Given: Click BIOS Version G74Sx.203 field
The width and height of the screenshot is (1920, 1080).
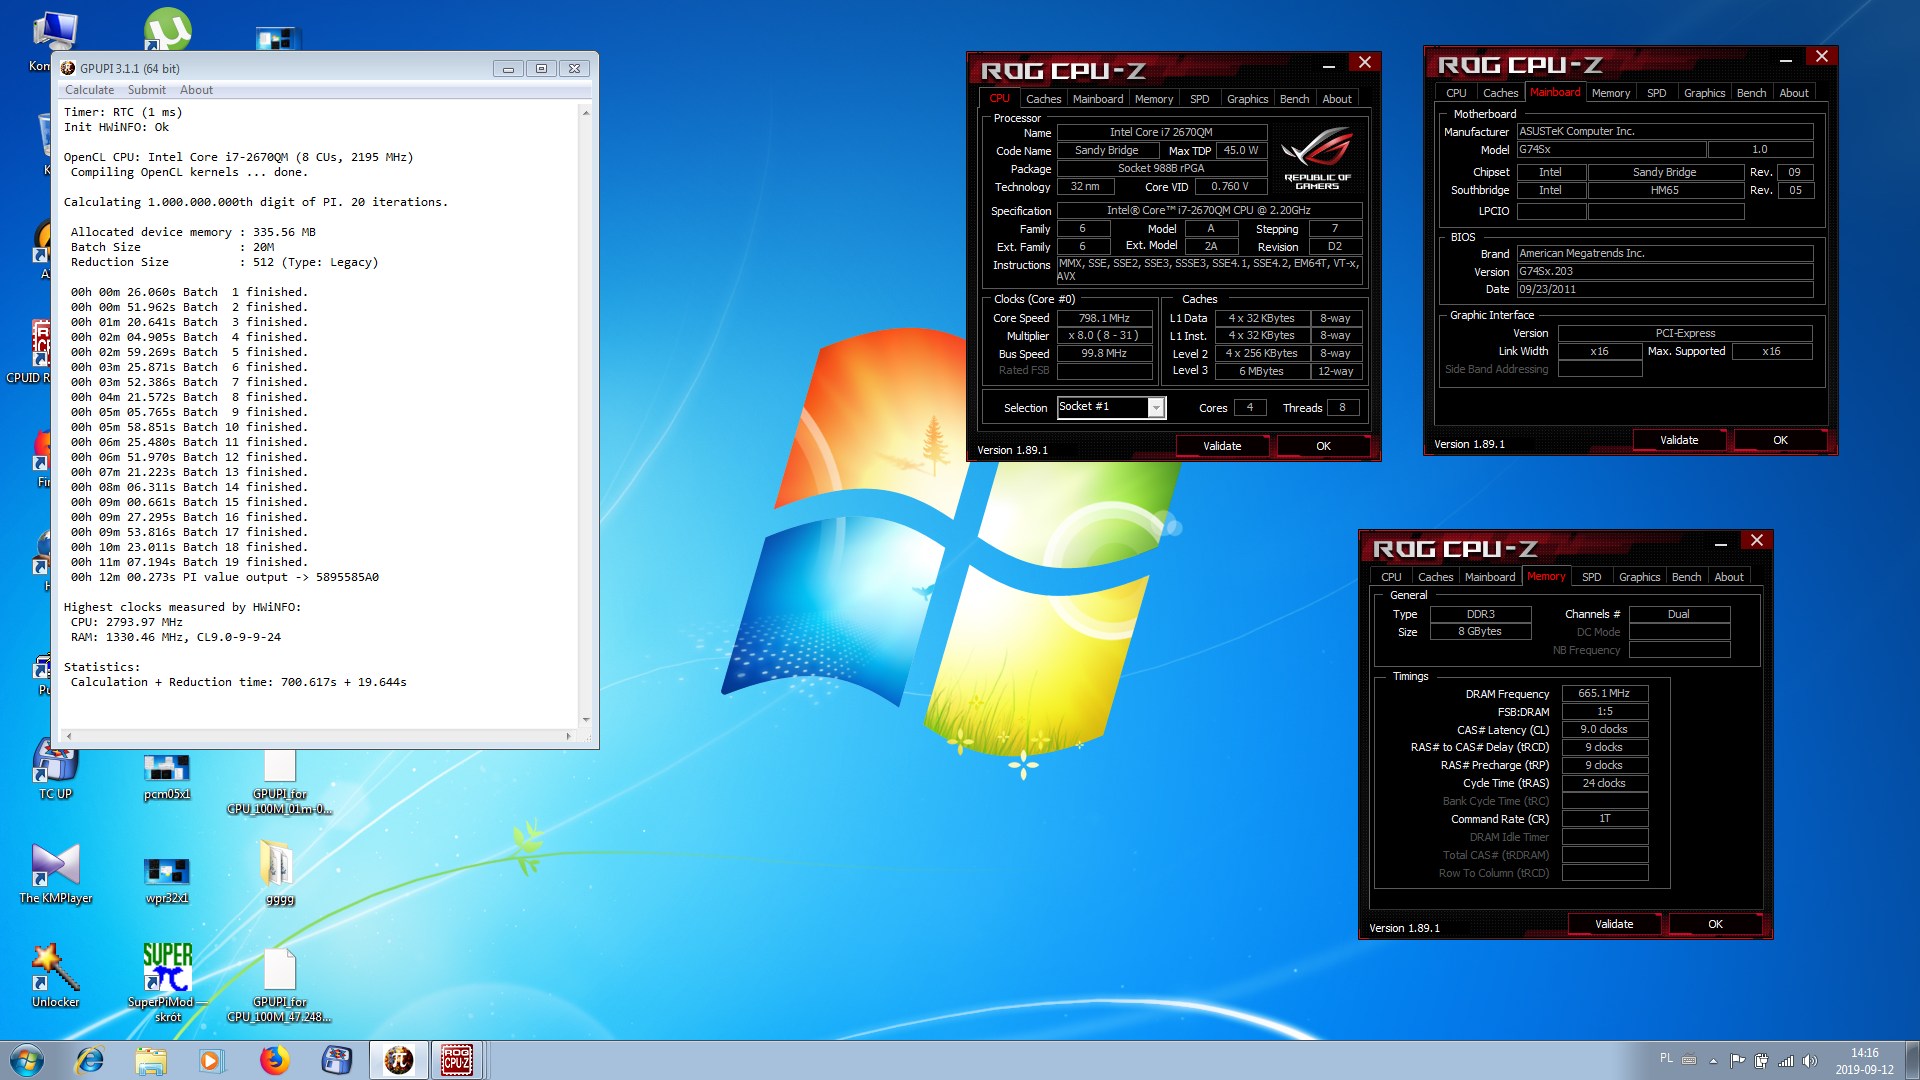Looking at the screenshot, I should 1665,272.
